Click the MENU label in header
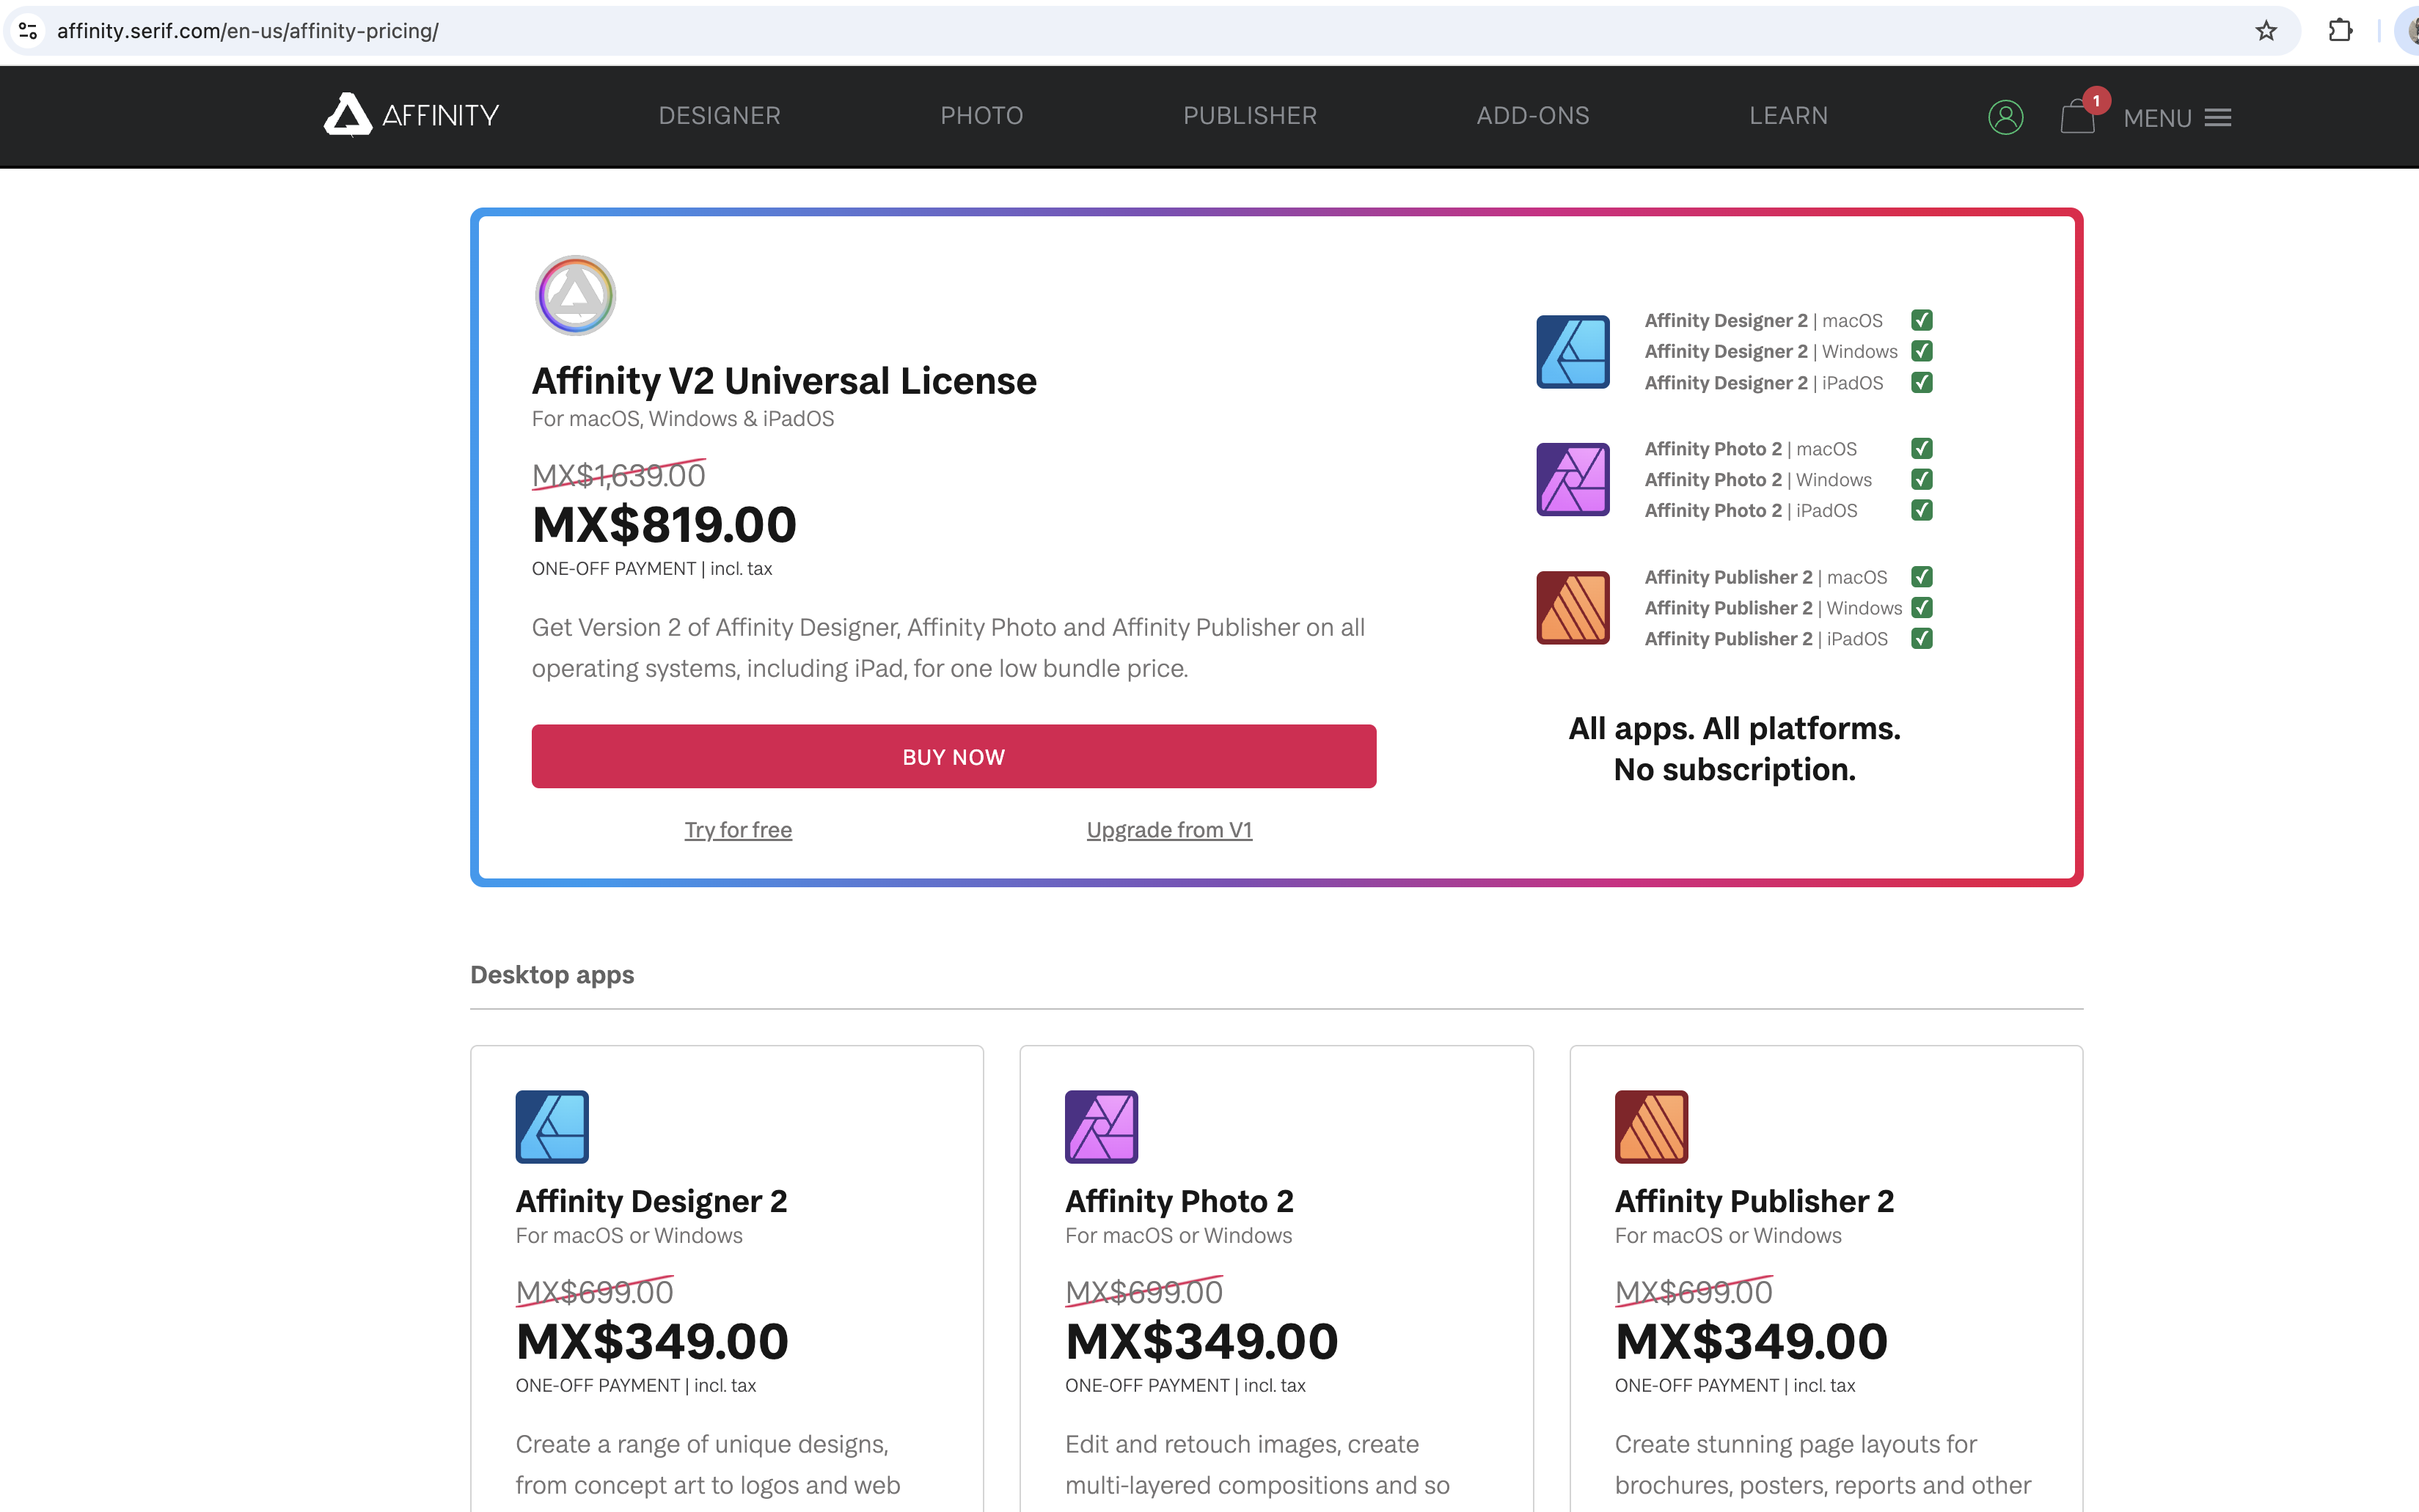The height and width of the screenshot is (1512, 2419). click(2157, 118)
